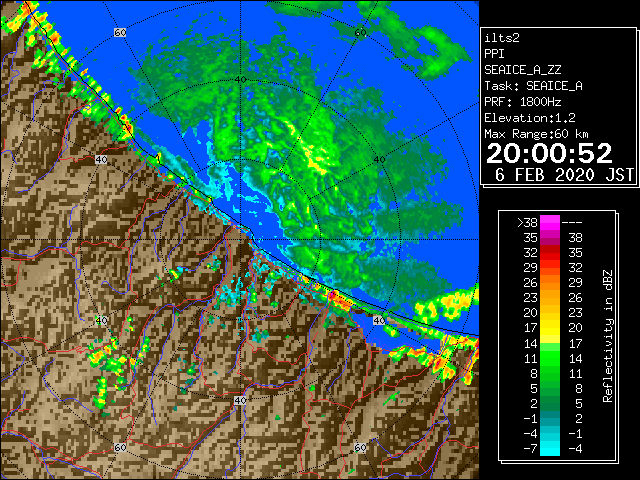This screenshot has height=480, width=640.
Task: Click the '40' range label due south of center
Action: [240, 400]
